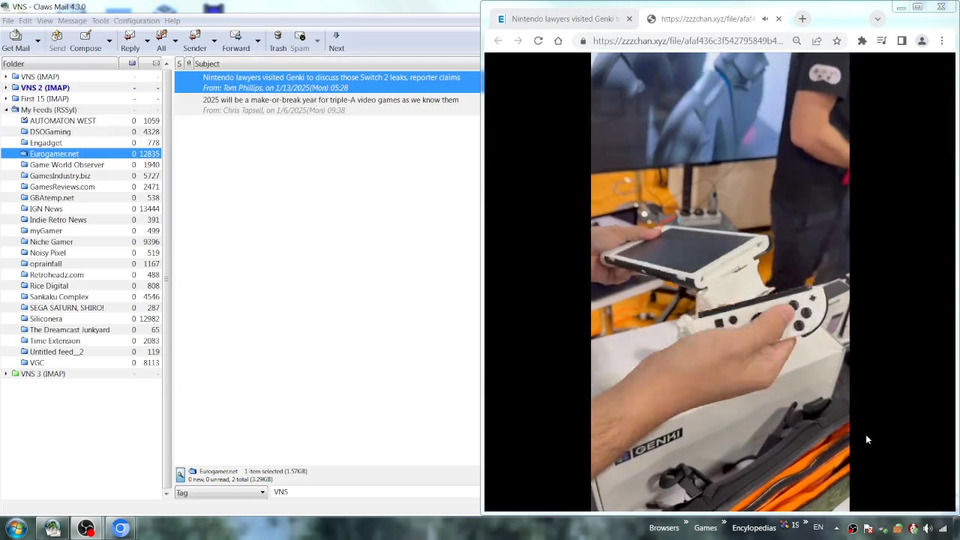Click the Send toolbar icon
Screen dimensions: 960x540
57,40
